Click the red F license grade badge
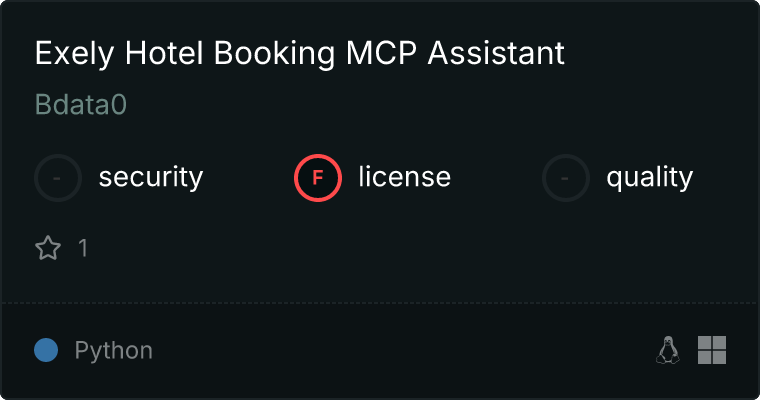Viewport: 760px width, 400px height. tap(318, 178)
